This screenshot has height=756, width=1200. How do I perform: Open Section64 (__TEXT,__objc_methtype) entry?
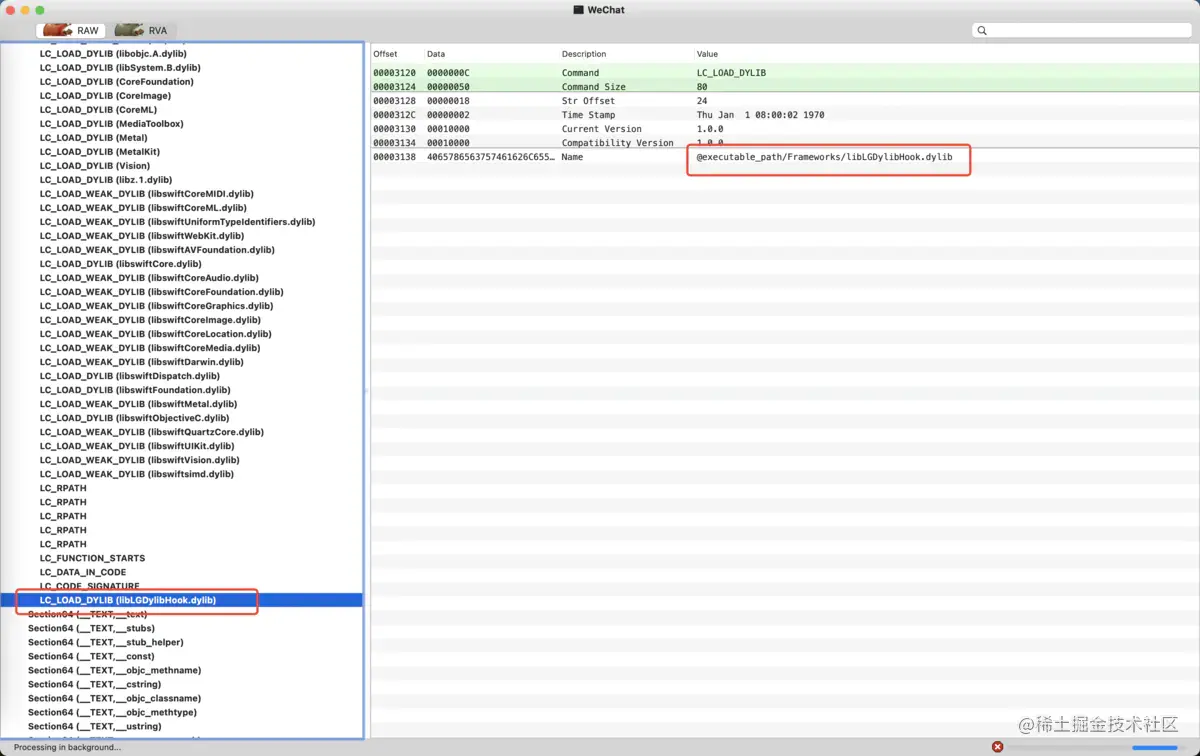point(113,712)
